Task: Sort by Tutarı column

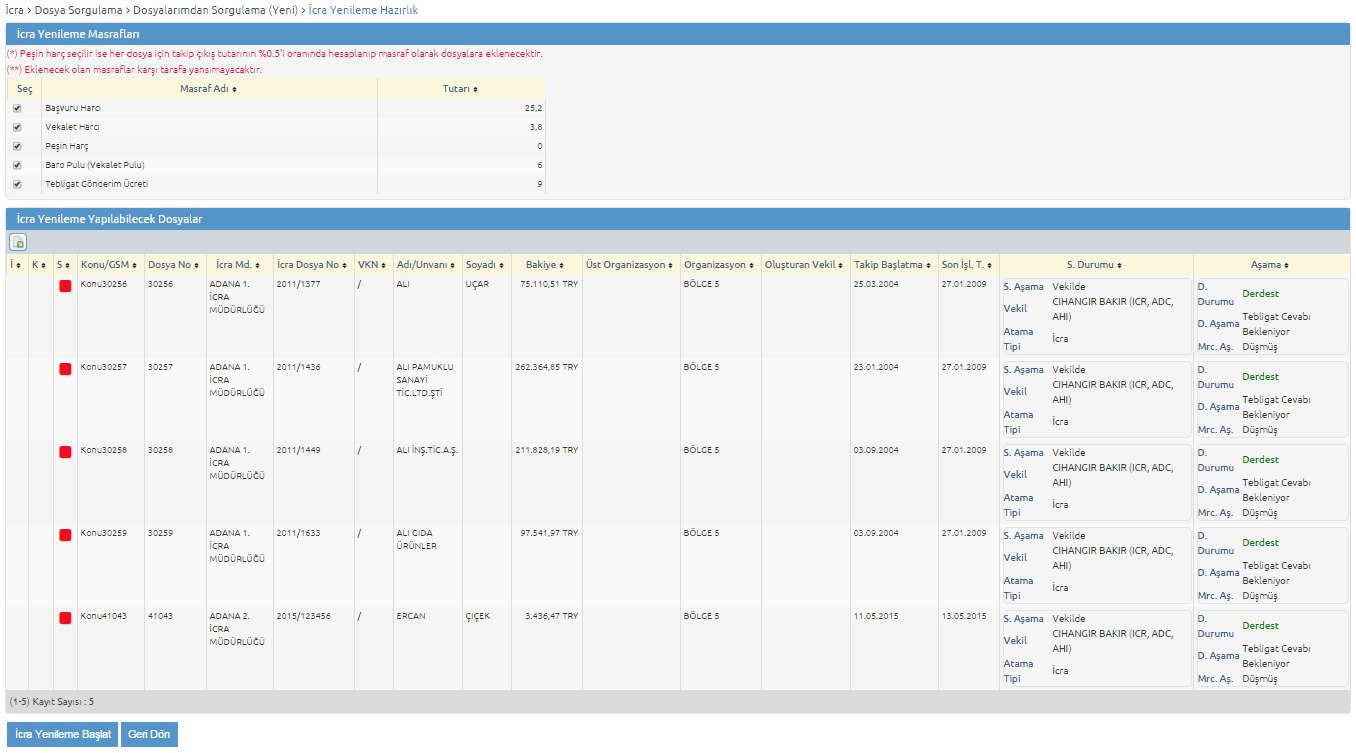Action: coord(460,89)
